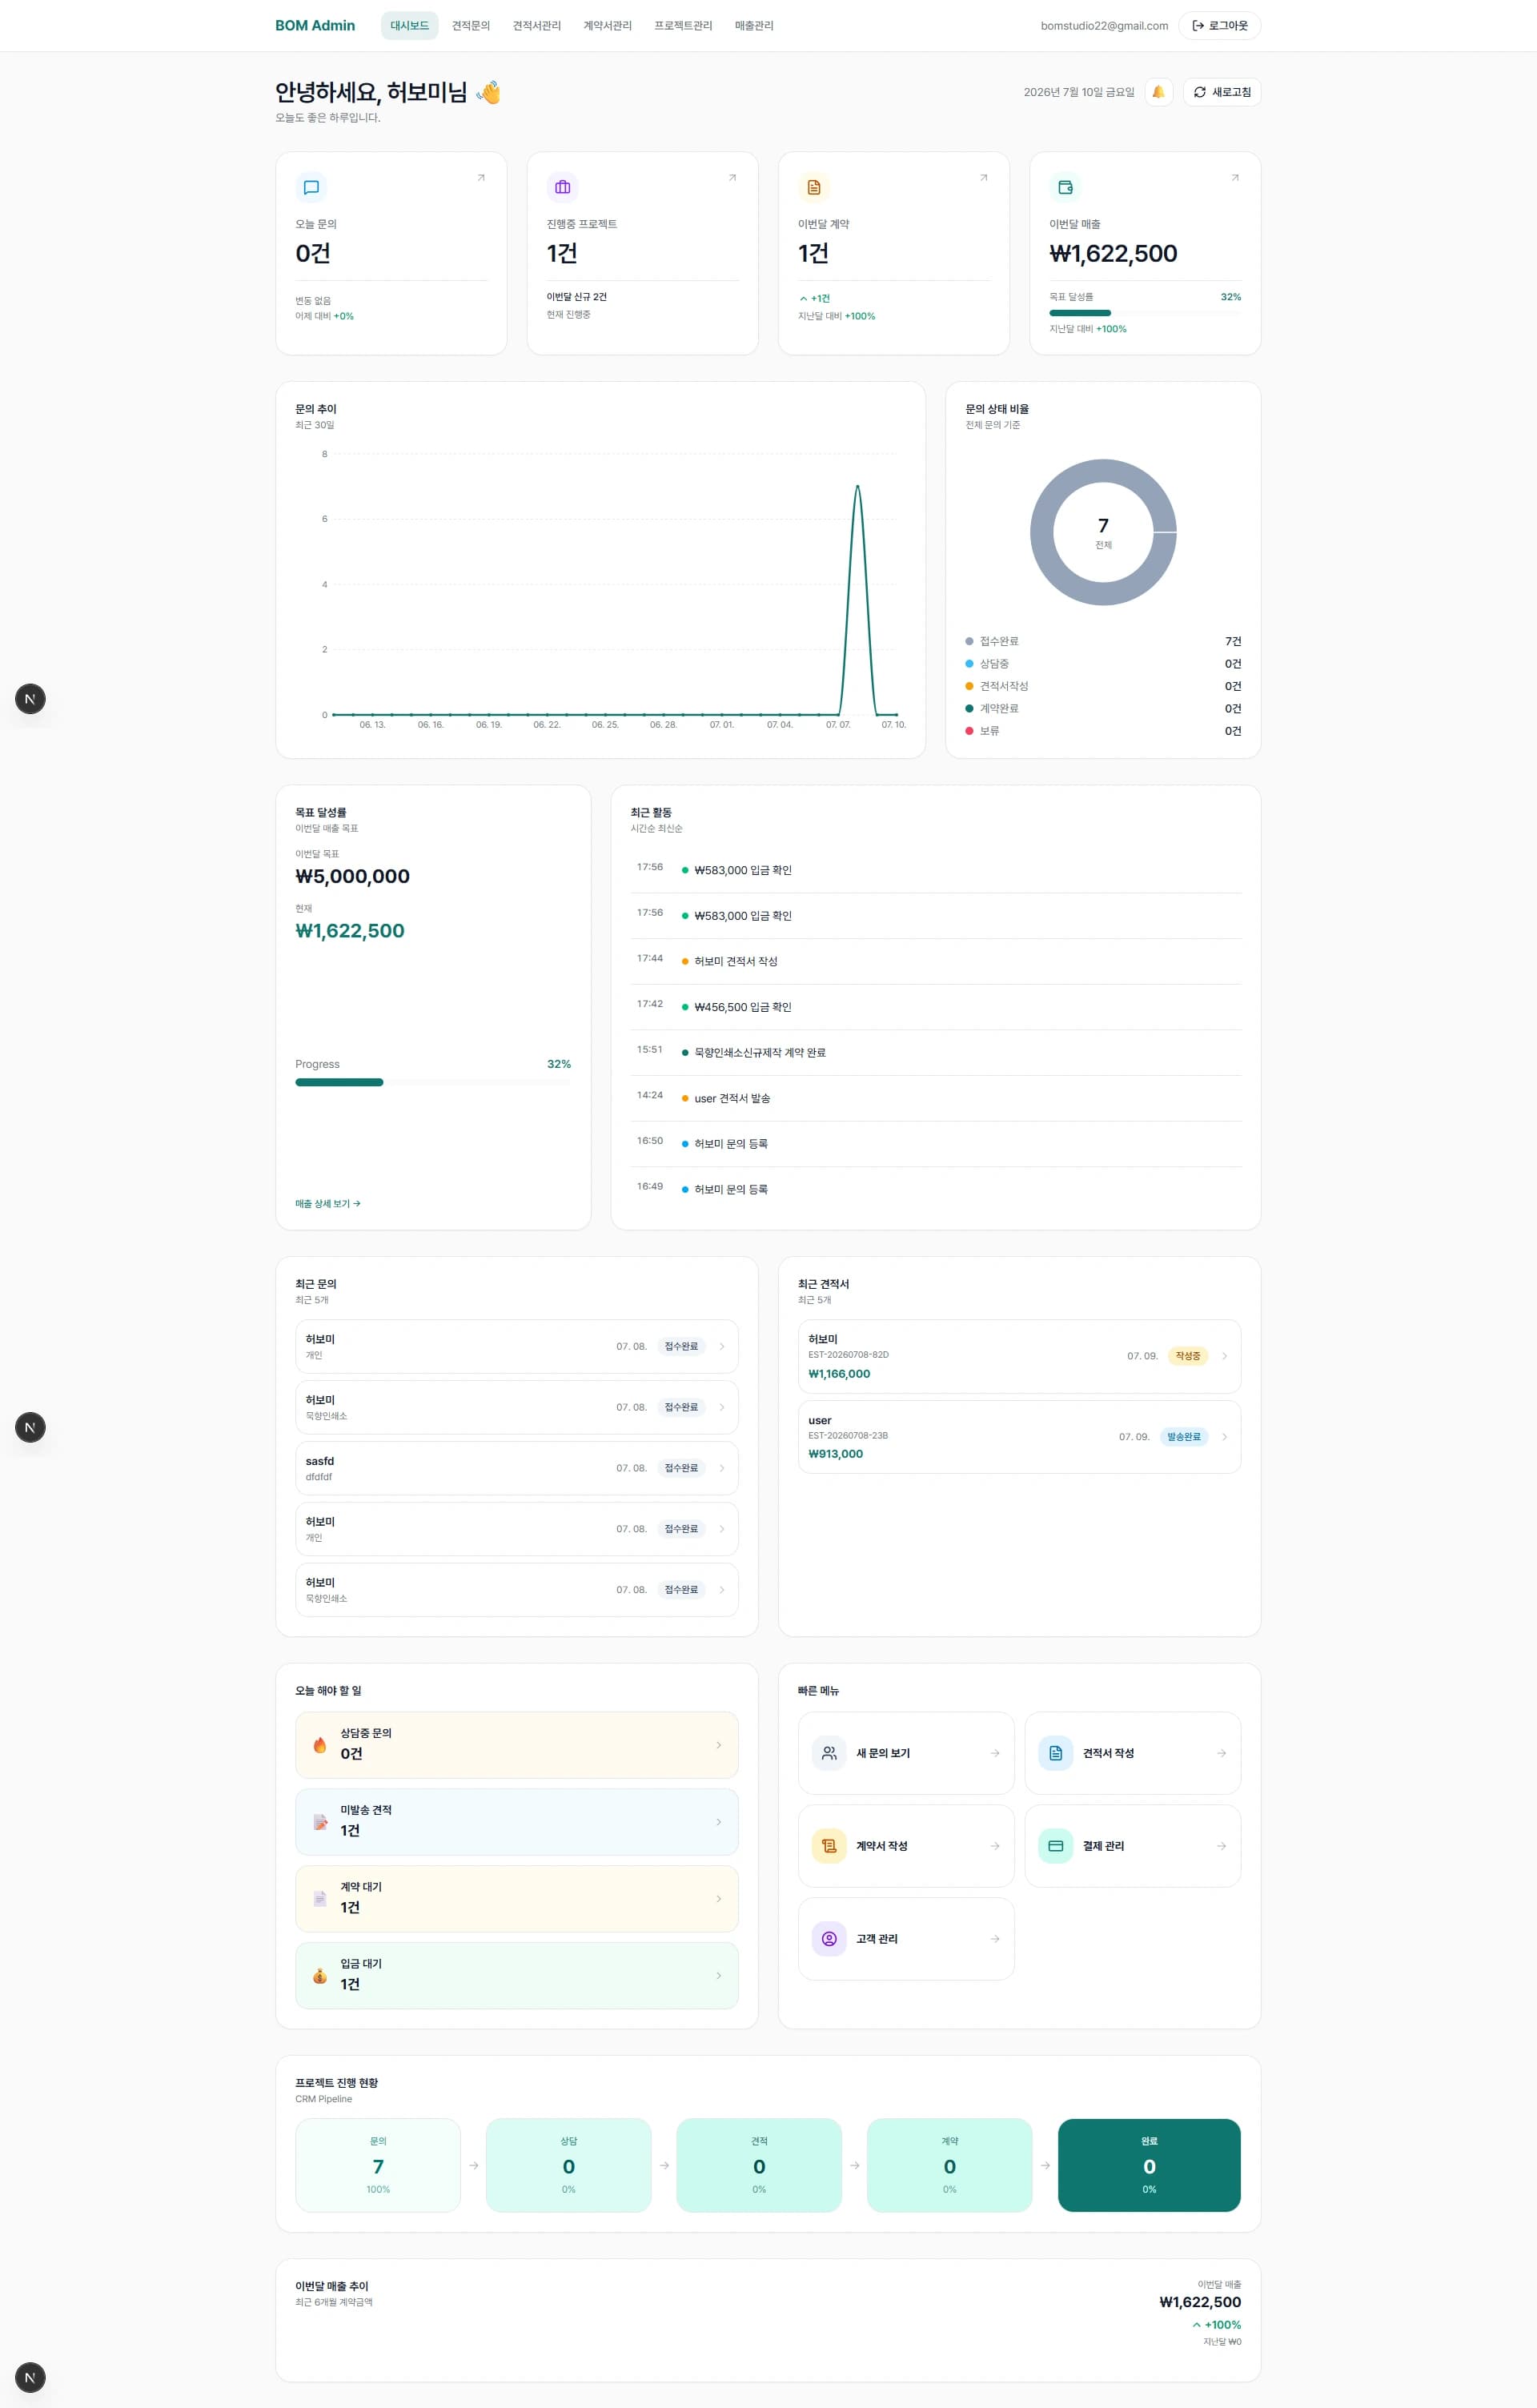Image resolution: width=1537 pixels, height=2408 pixels.
Task: Open the 매출관리 nav tab
Action: [x=754, y=26]
